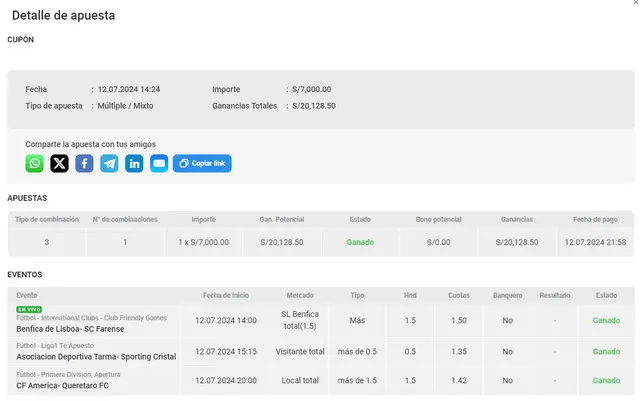The image size is (640, 401).
Task: Click the Cuotas column header
Action: [x=459, y=296]
